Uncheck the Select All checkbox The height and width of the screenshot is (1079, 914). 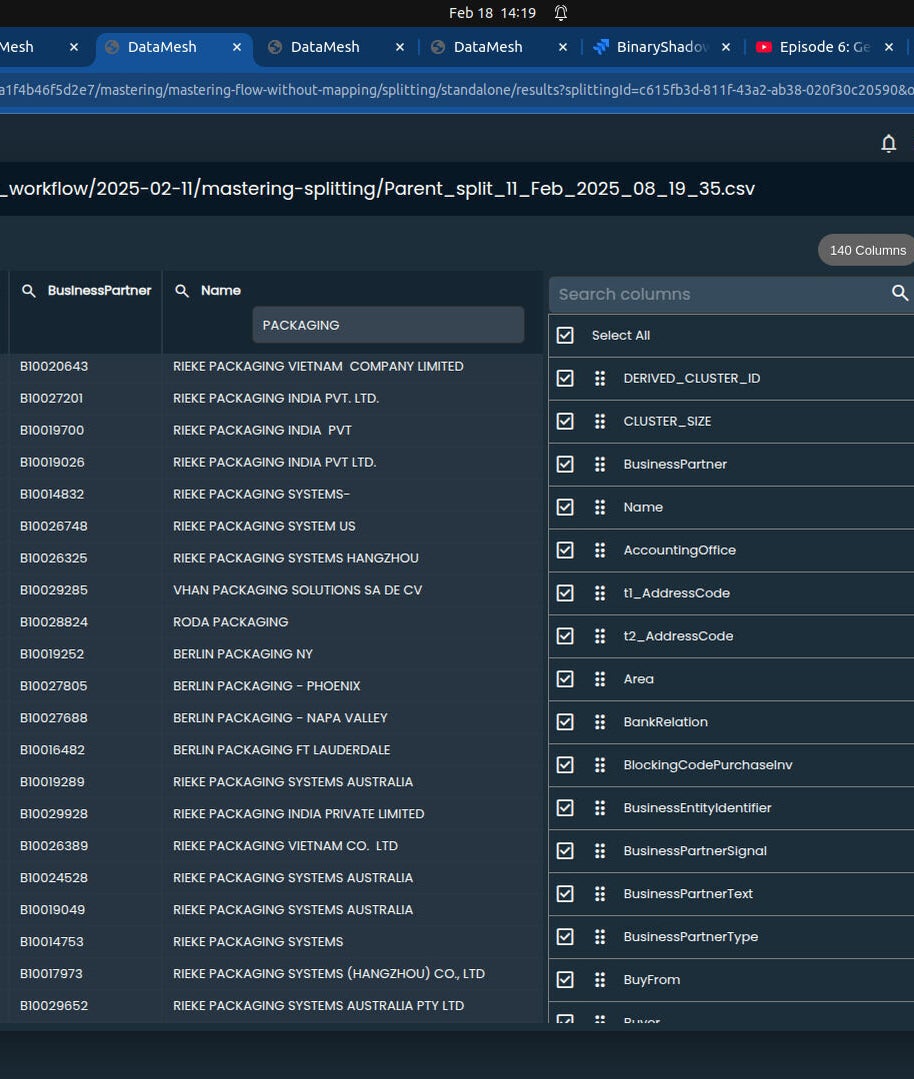[565, 335]
